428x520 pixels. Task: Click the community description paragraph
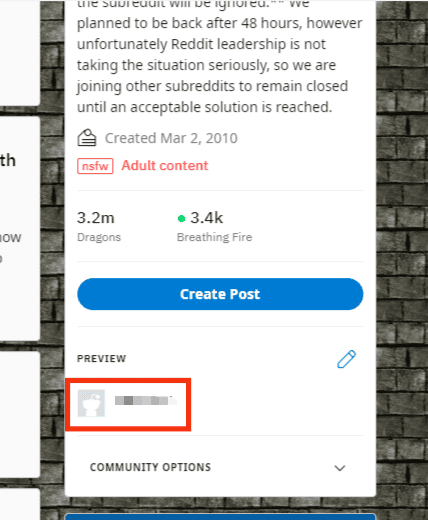tap(220, 58)
